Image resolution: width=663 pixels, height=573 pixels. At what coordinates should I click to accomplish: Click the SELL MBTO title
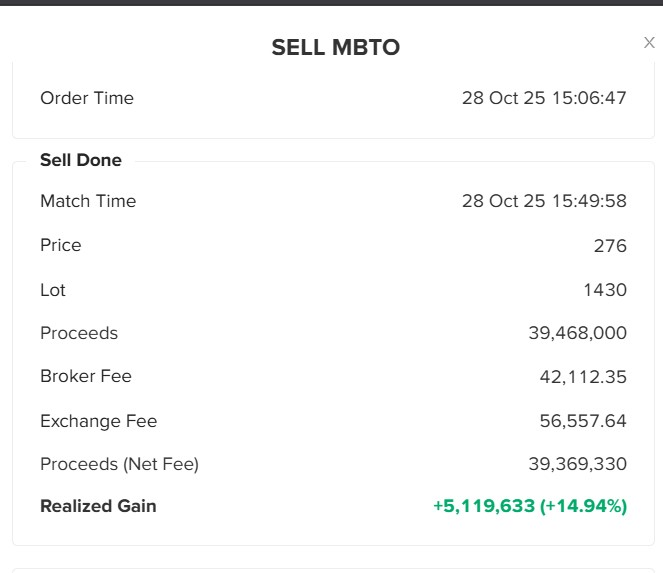pos(336,48)
